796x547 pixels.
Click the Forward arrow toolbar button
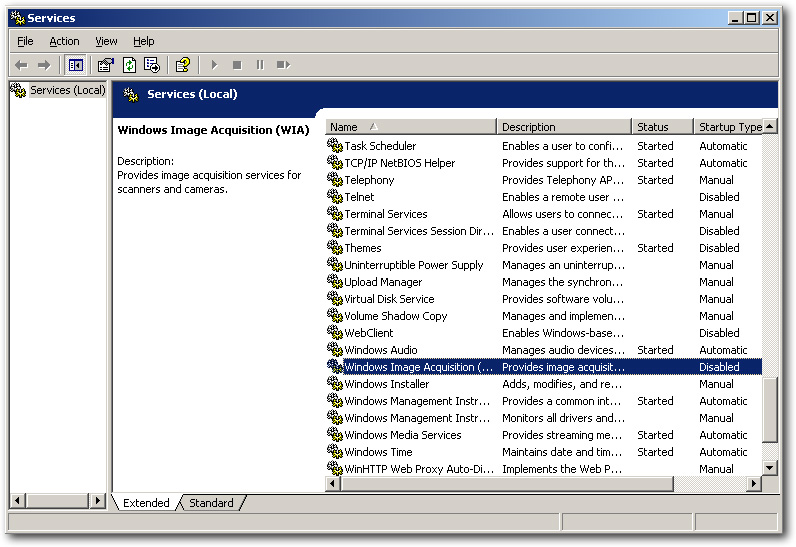click(x=44, y=65)
